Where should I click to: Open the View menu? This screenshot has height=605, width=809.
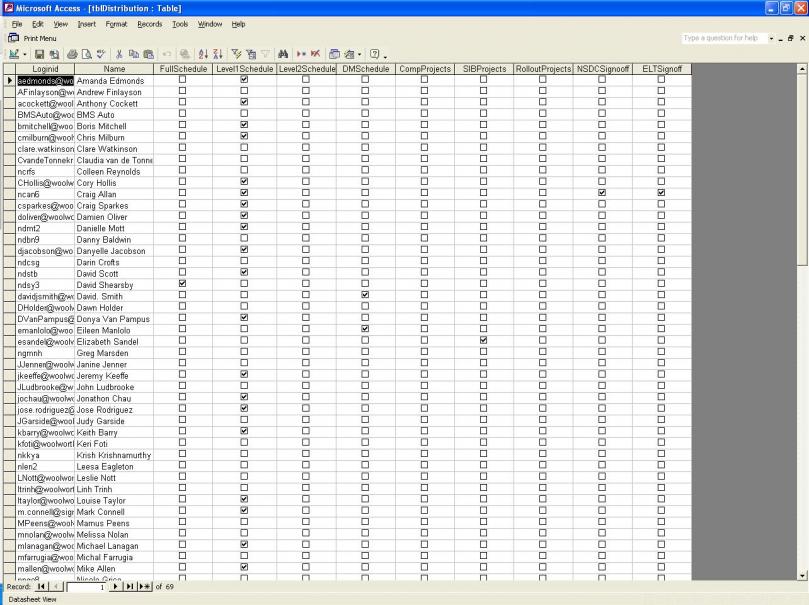[60, 24]
